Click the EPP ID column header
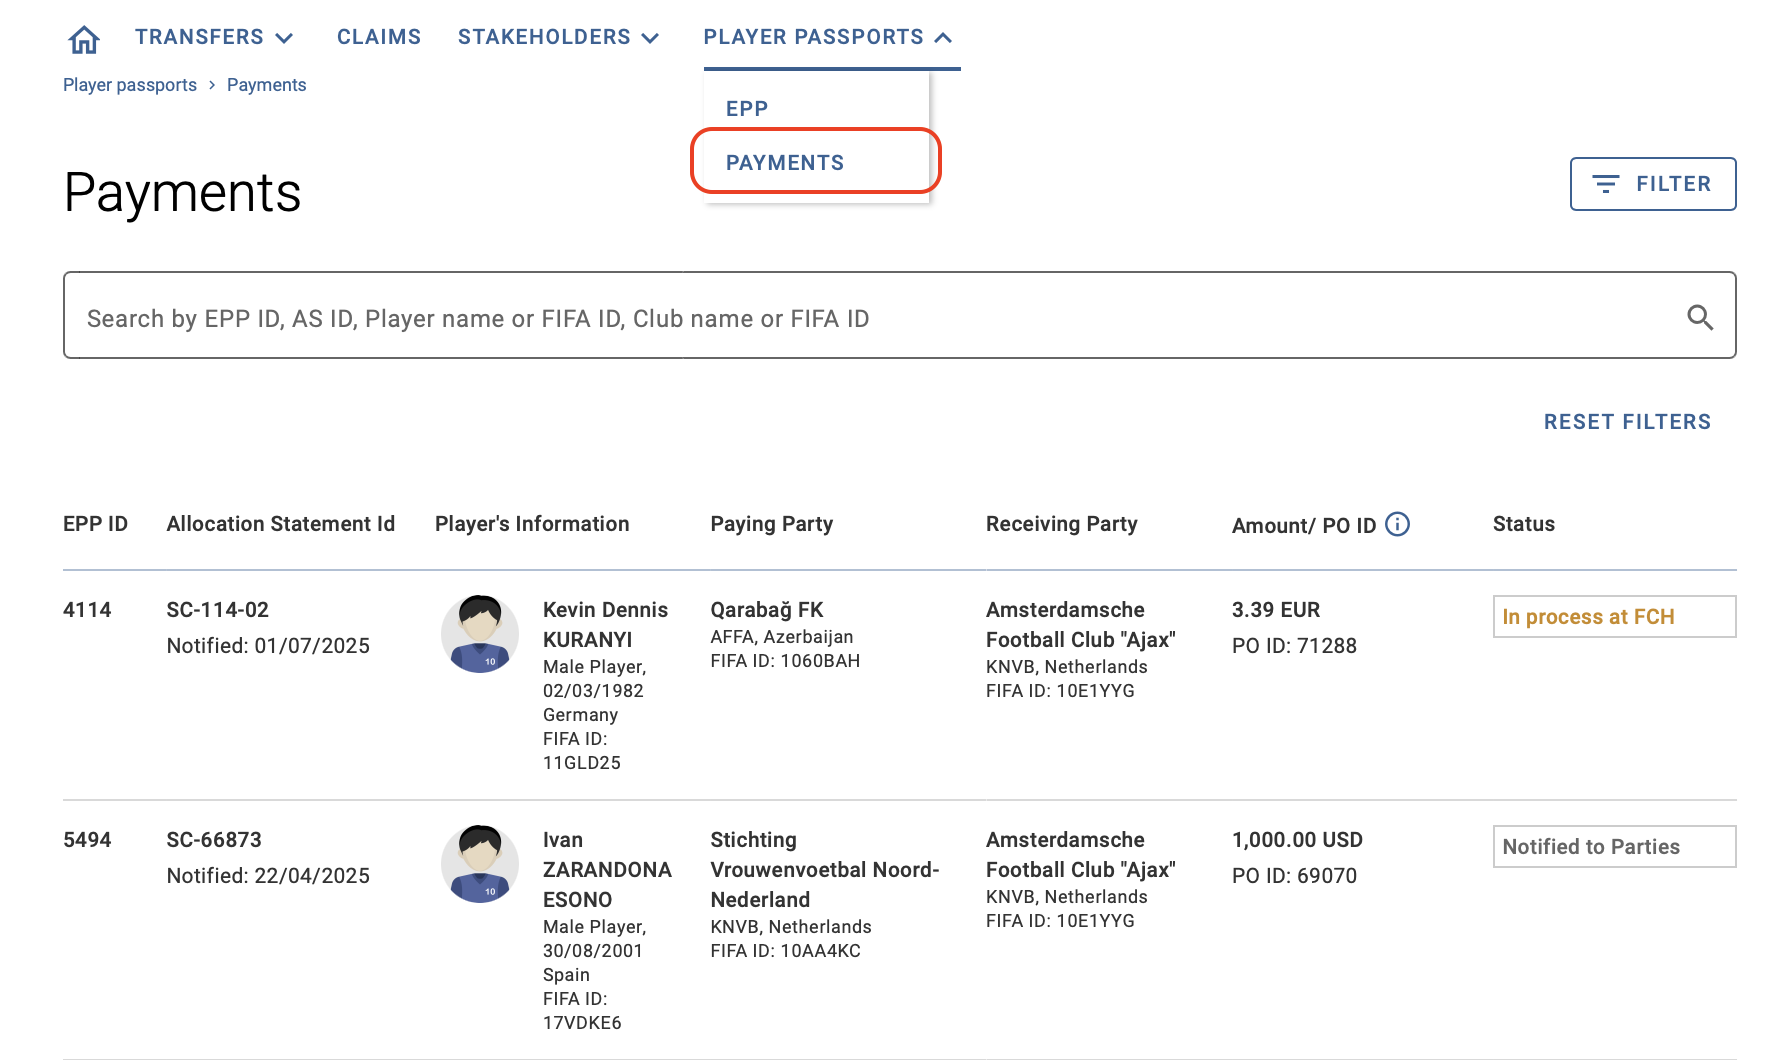This screenshot has height=1060, width=1782. (95, 524)
